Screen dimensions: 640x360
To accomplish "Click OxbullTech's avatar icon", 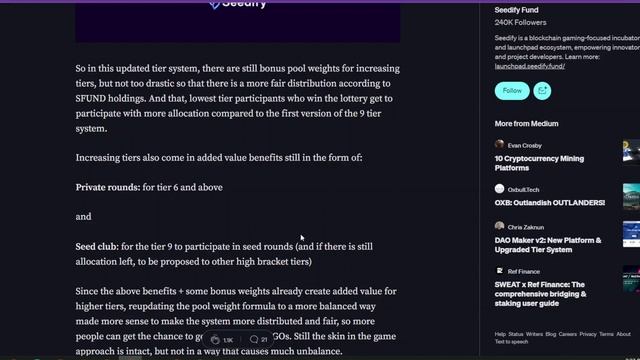I will [499, 189].
